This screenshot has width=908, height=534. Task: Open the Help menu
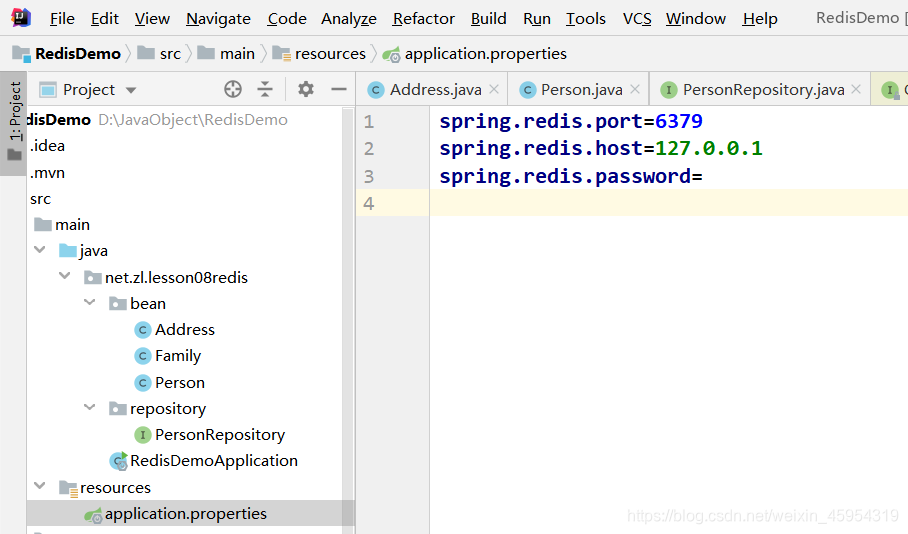(x=760, y=19)
